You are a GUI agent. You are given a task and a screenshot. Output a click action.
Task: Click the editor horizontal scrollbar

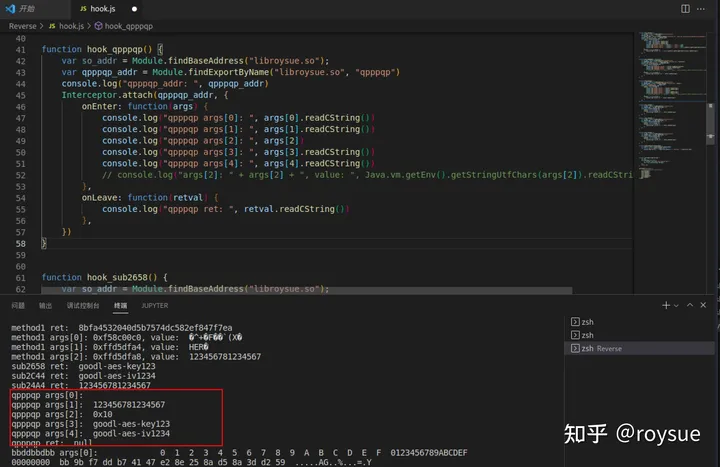point(307,291)
